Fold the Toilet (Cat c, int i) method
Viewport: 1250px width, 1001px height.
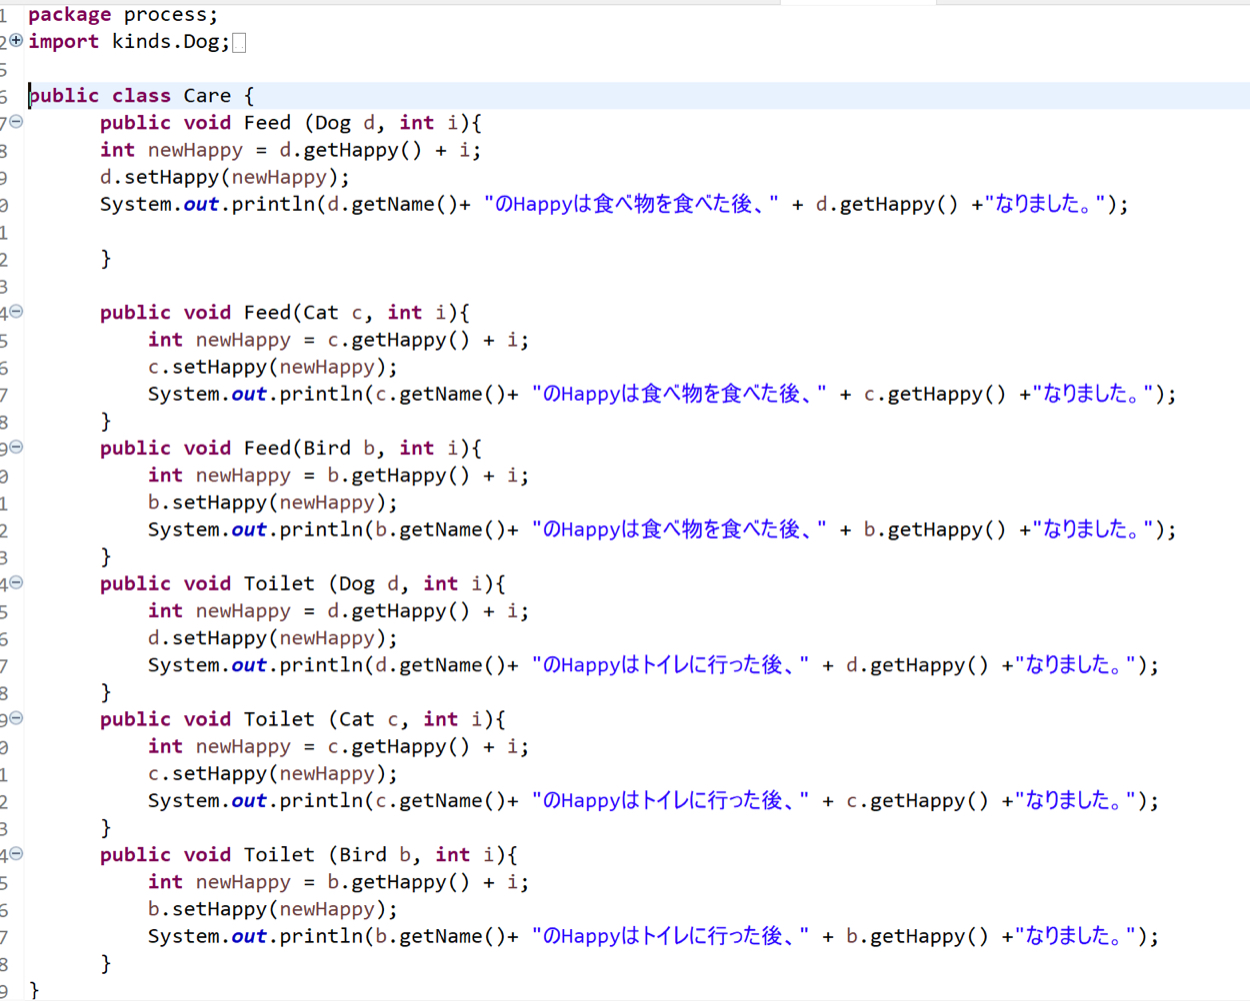point(16,718)
